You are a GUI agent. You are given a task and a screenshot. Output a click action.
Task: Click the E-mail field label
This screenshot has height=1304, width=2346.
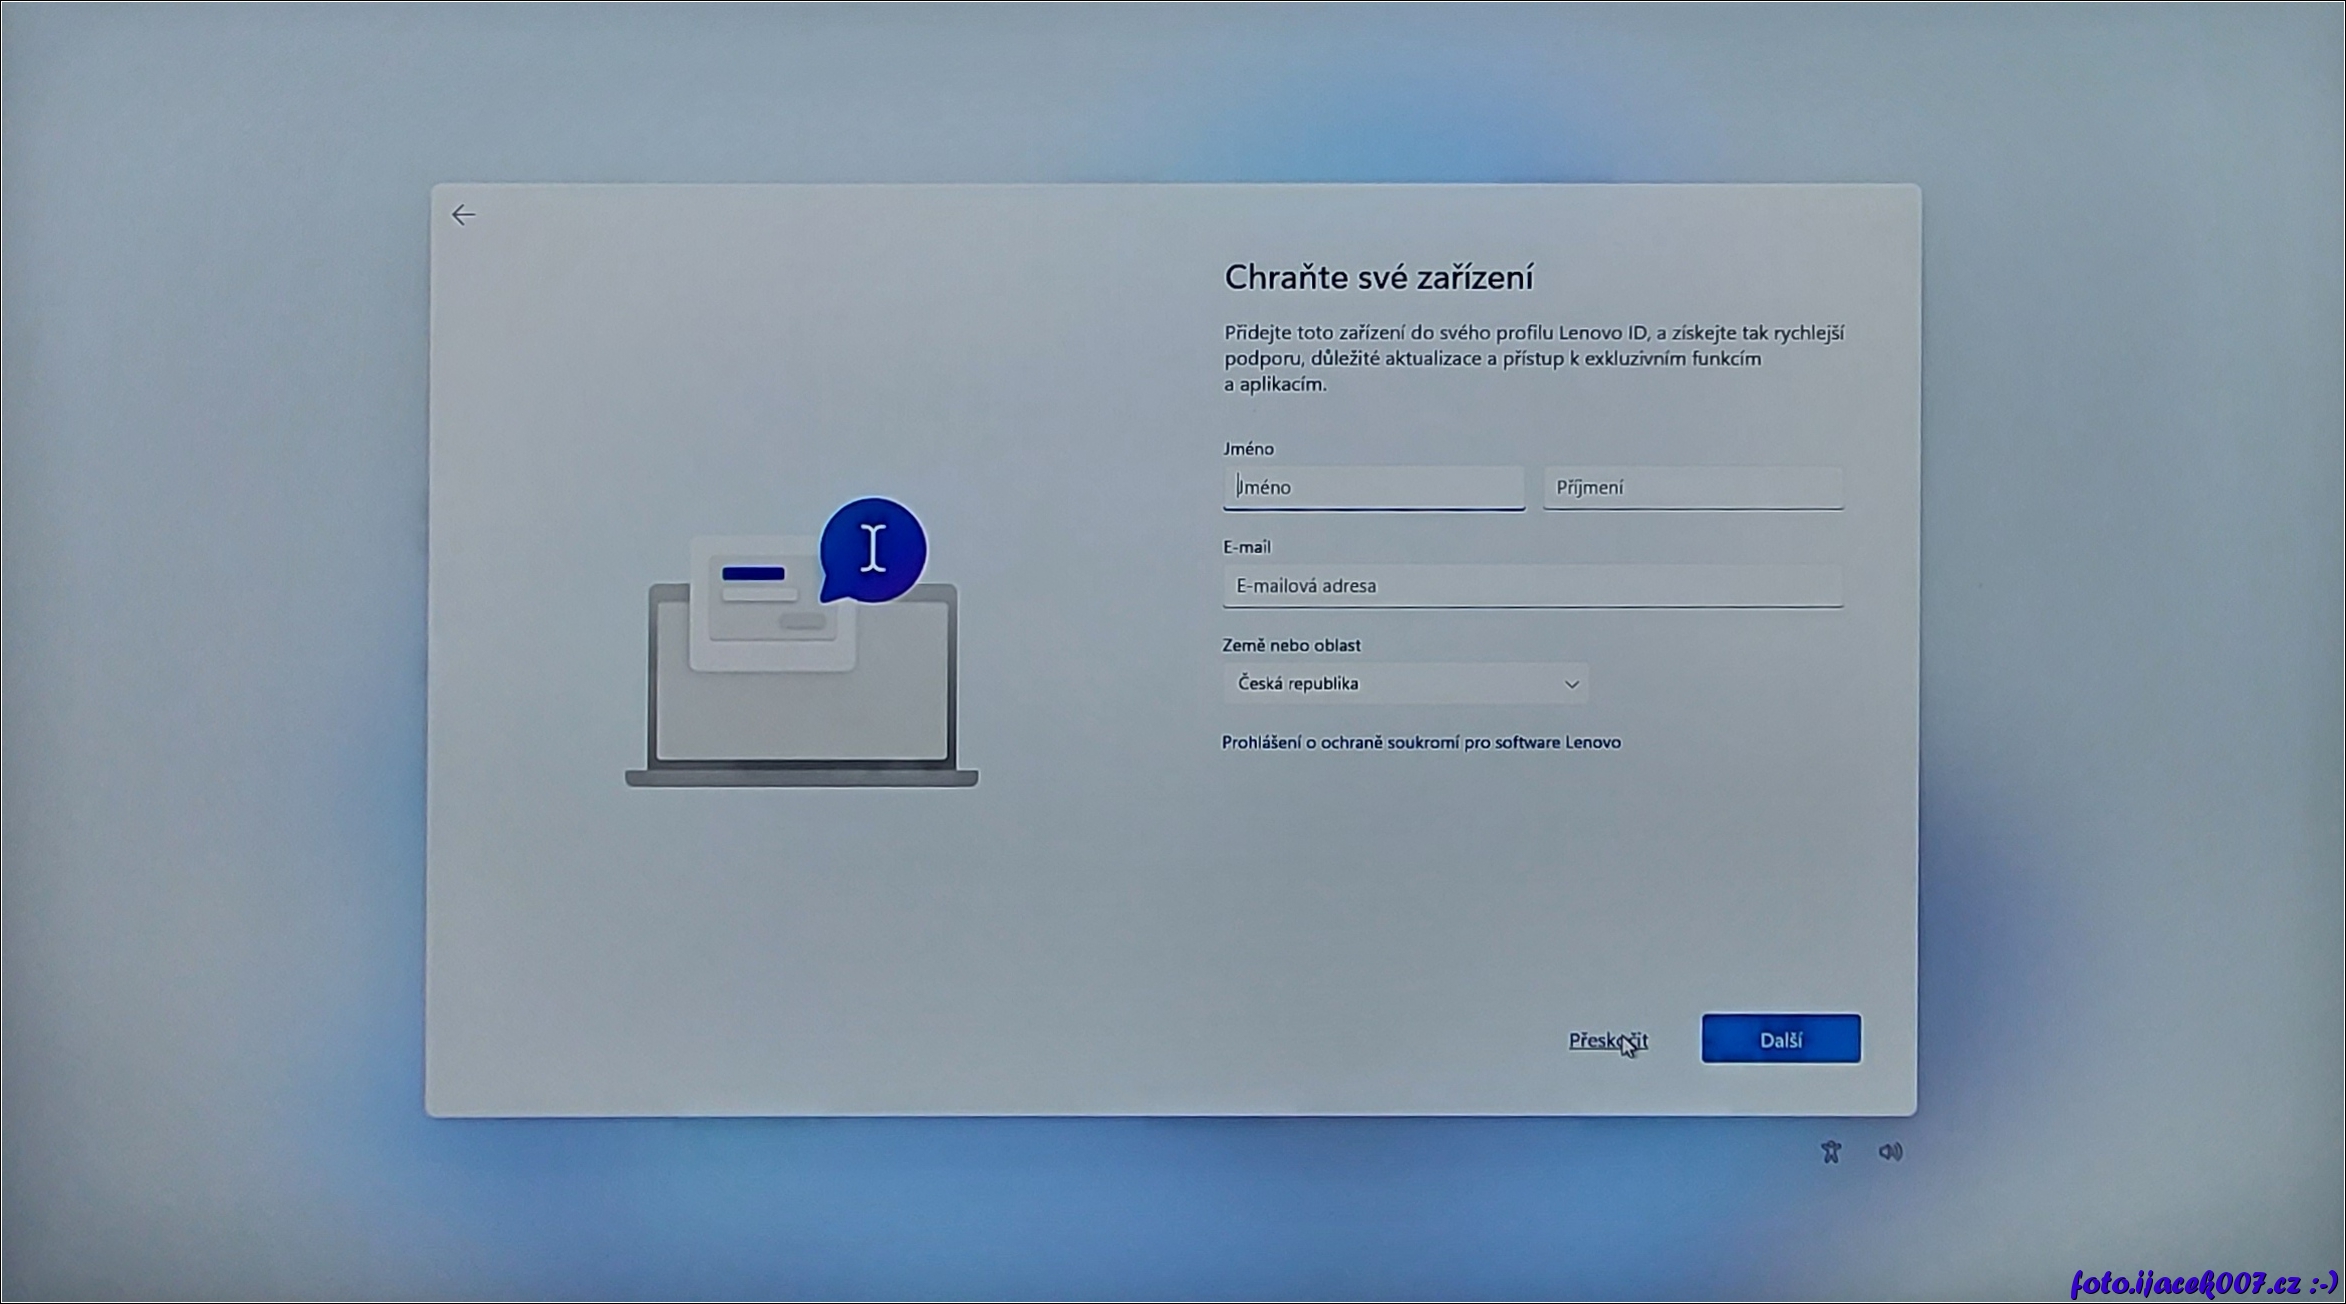(x=1246, y=547)
